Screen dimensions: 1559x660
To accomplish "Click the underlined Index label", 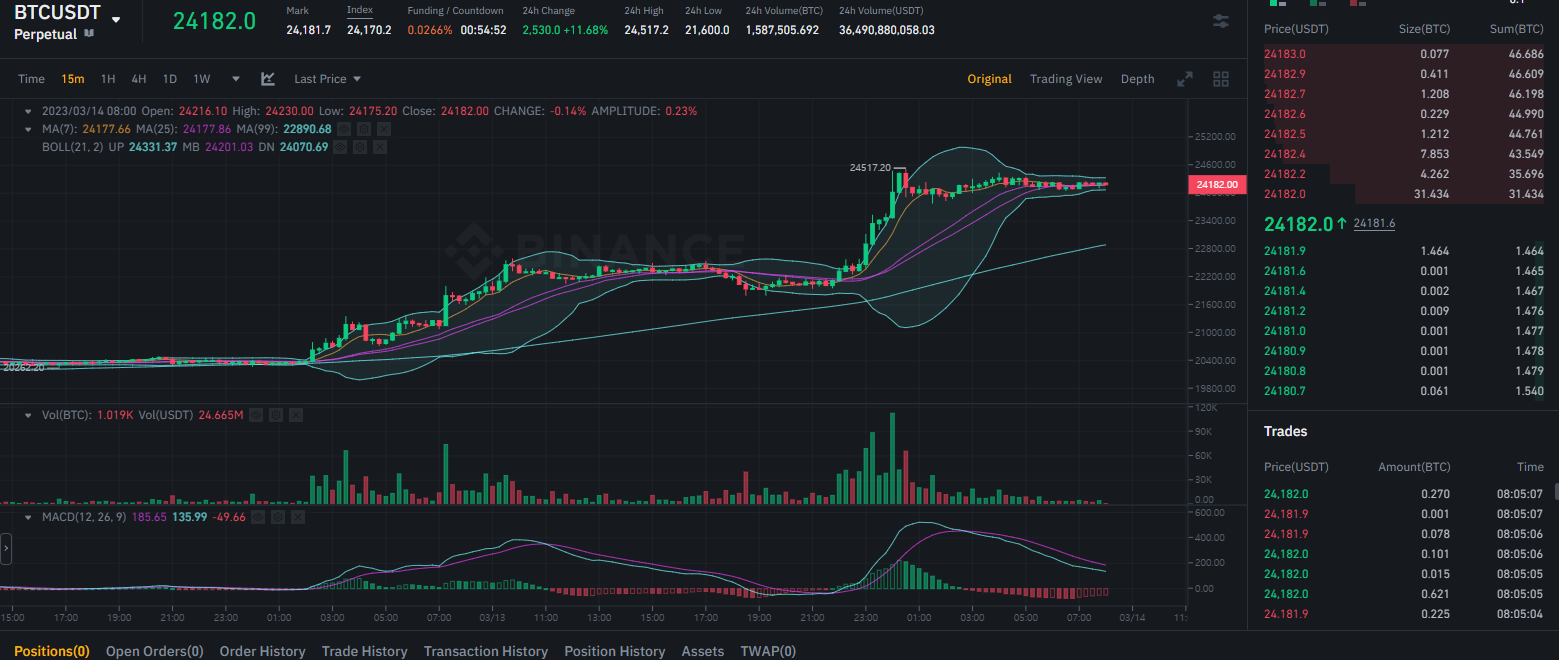I will pyautogui.click(x=360, y=10).
